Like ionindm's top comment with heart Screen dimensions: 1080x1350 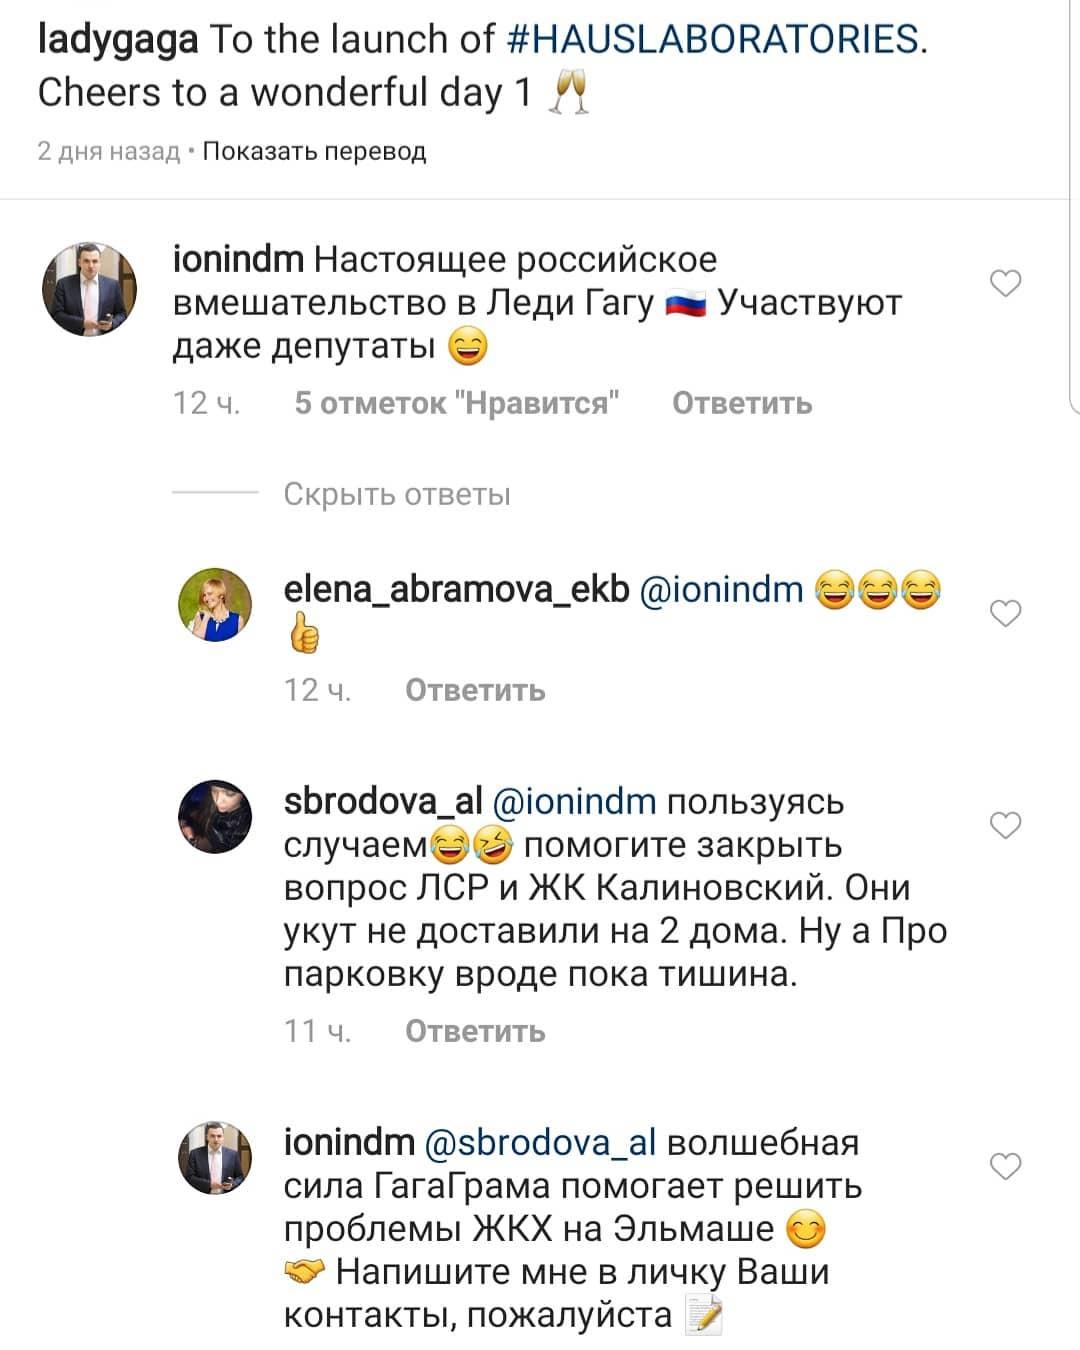point(1005,284)
